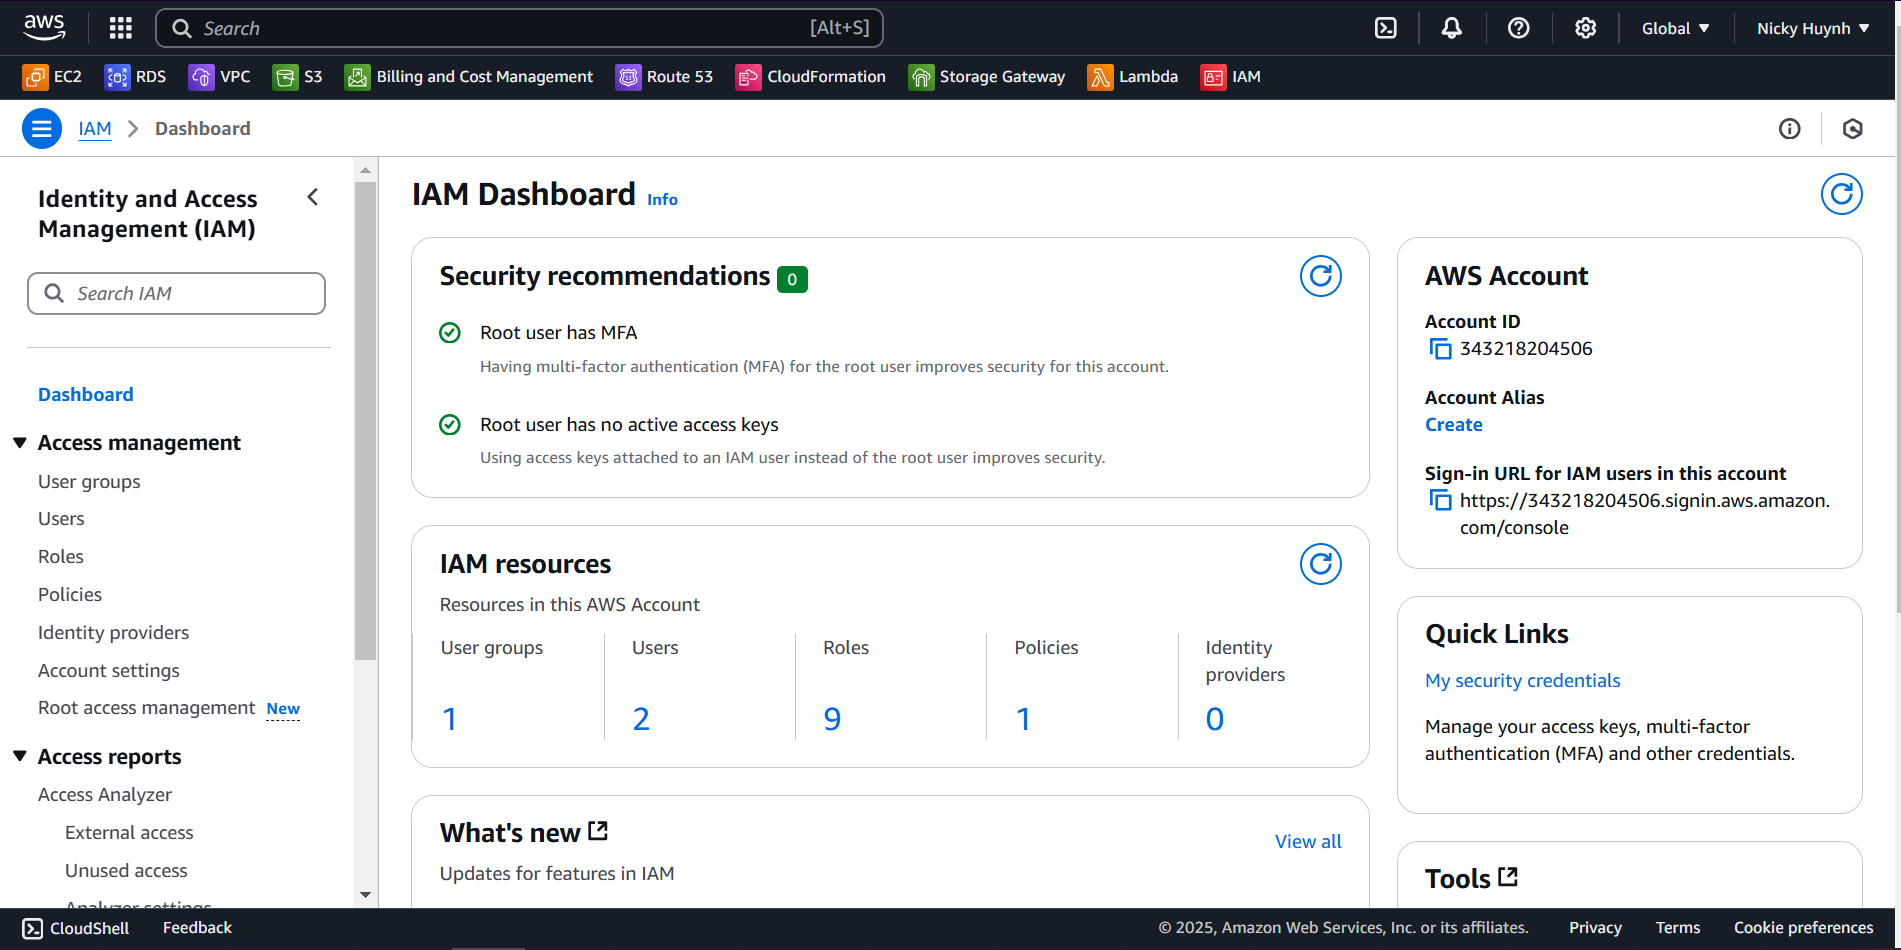Open CloudShell in the footer
1901x950 pixels.
pyautogui.click(x=76, y=928)
